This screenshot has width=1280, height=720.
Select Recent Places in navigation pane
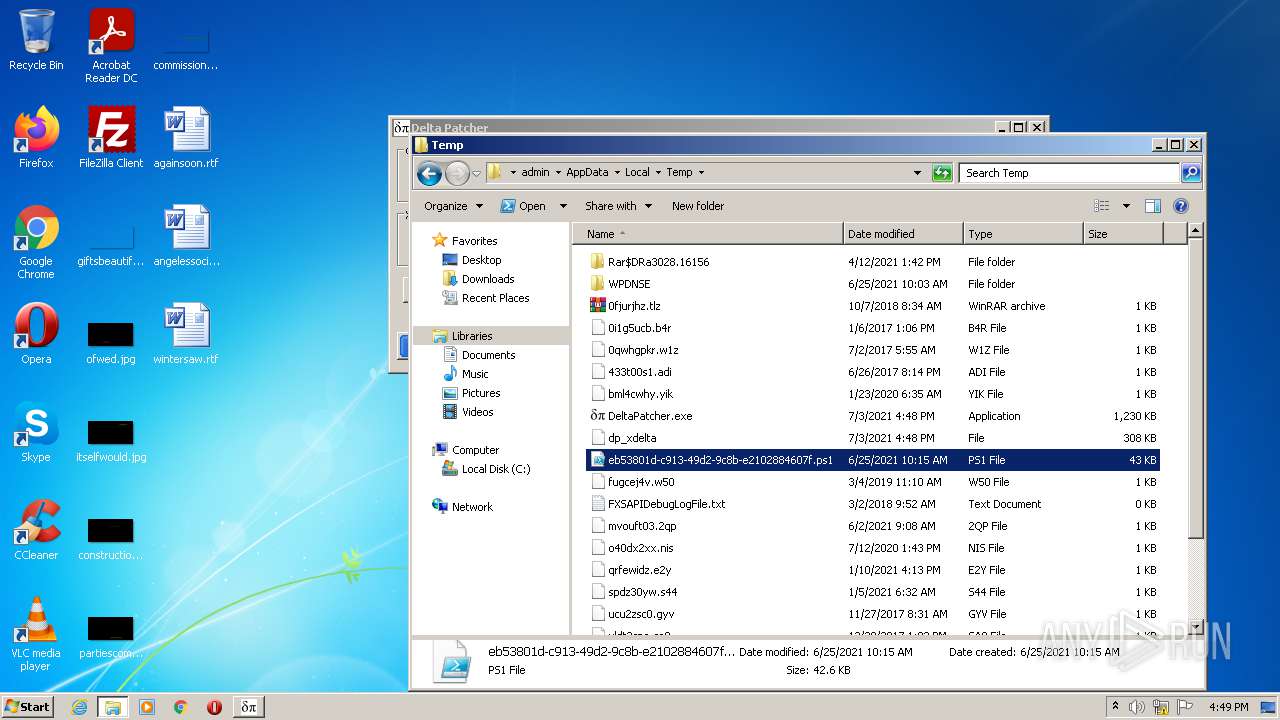495,298
